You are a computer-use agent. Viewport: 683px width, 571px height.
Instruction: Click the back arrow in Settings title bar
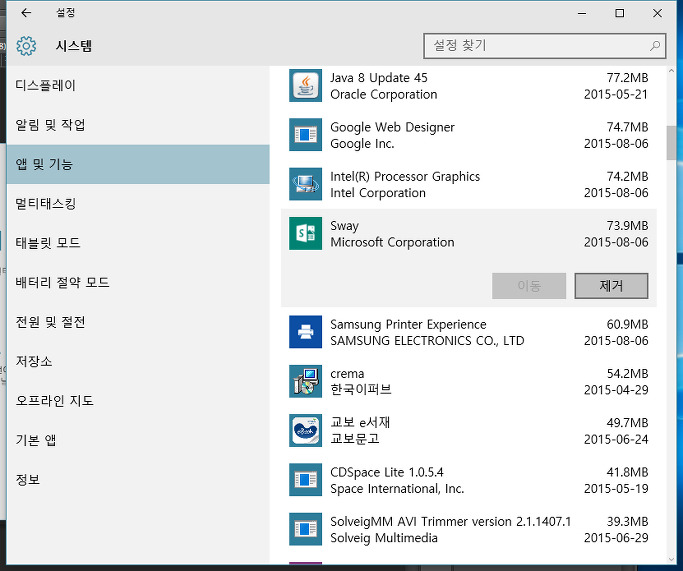tap(26, 13)
